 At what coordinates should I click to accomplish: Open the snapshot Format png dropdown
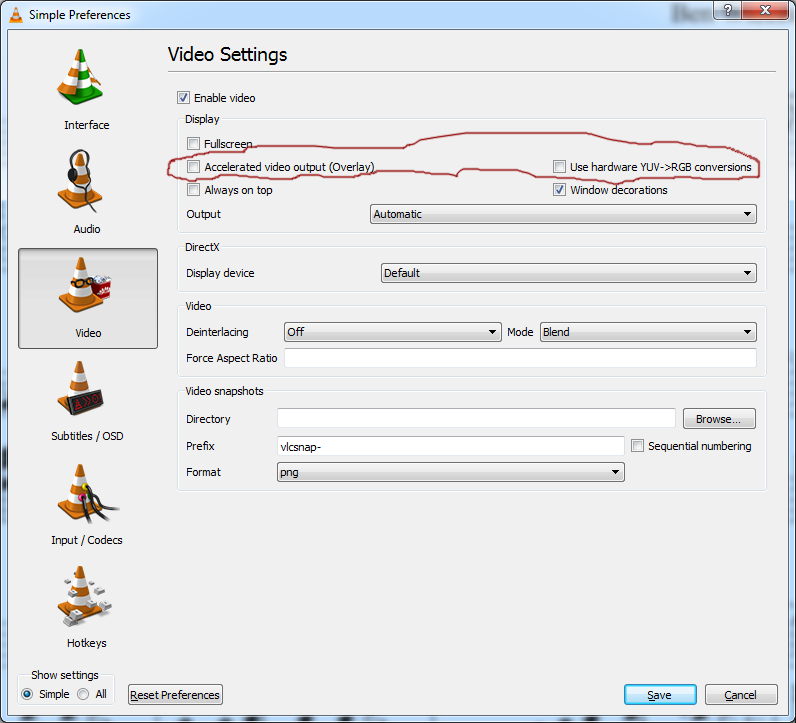450,472
